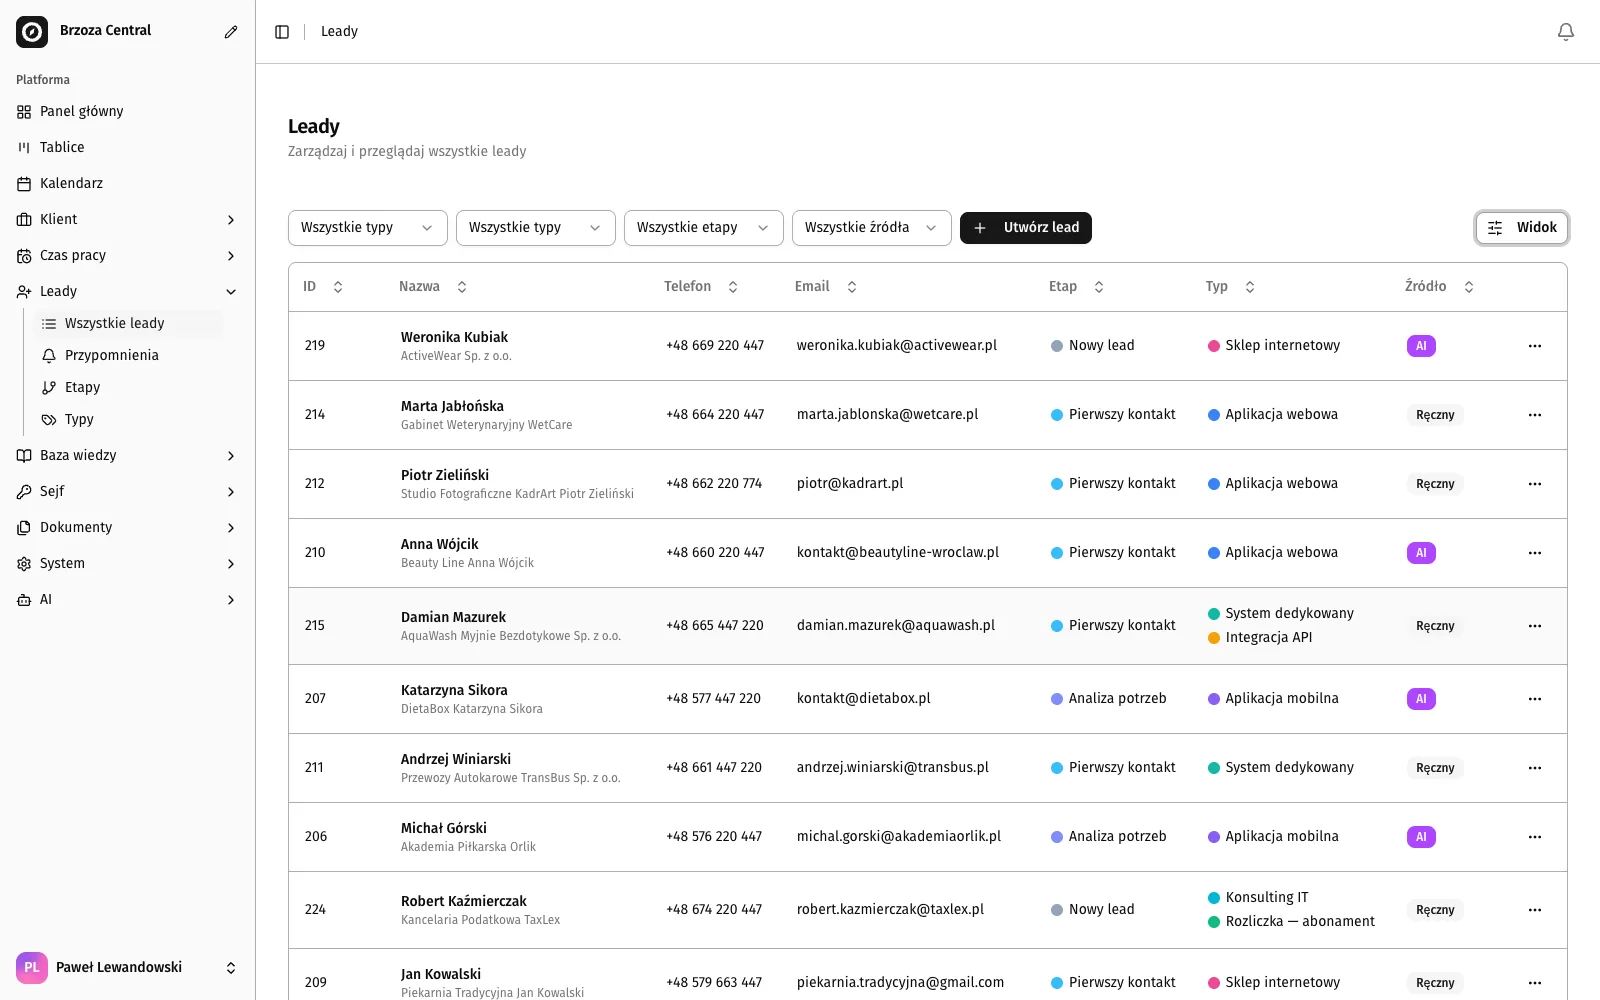Click the Brzoza Central logo icon
This screenshot has height=1000, width=1600.
click(32, 32)
